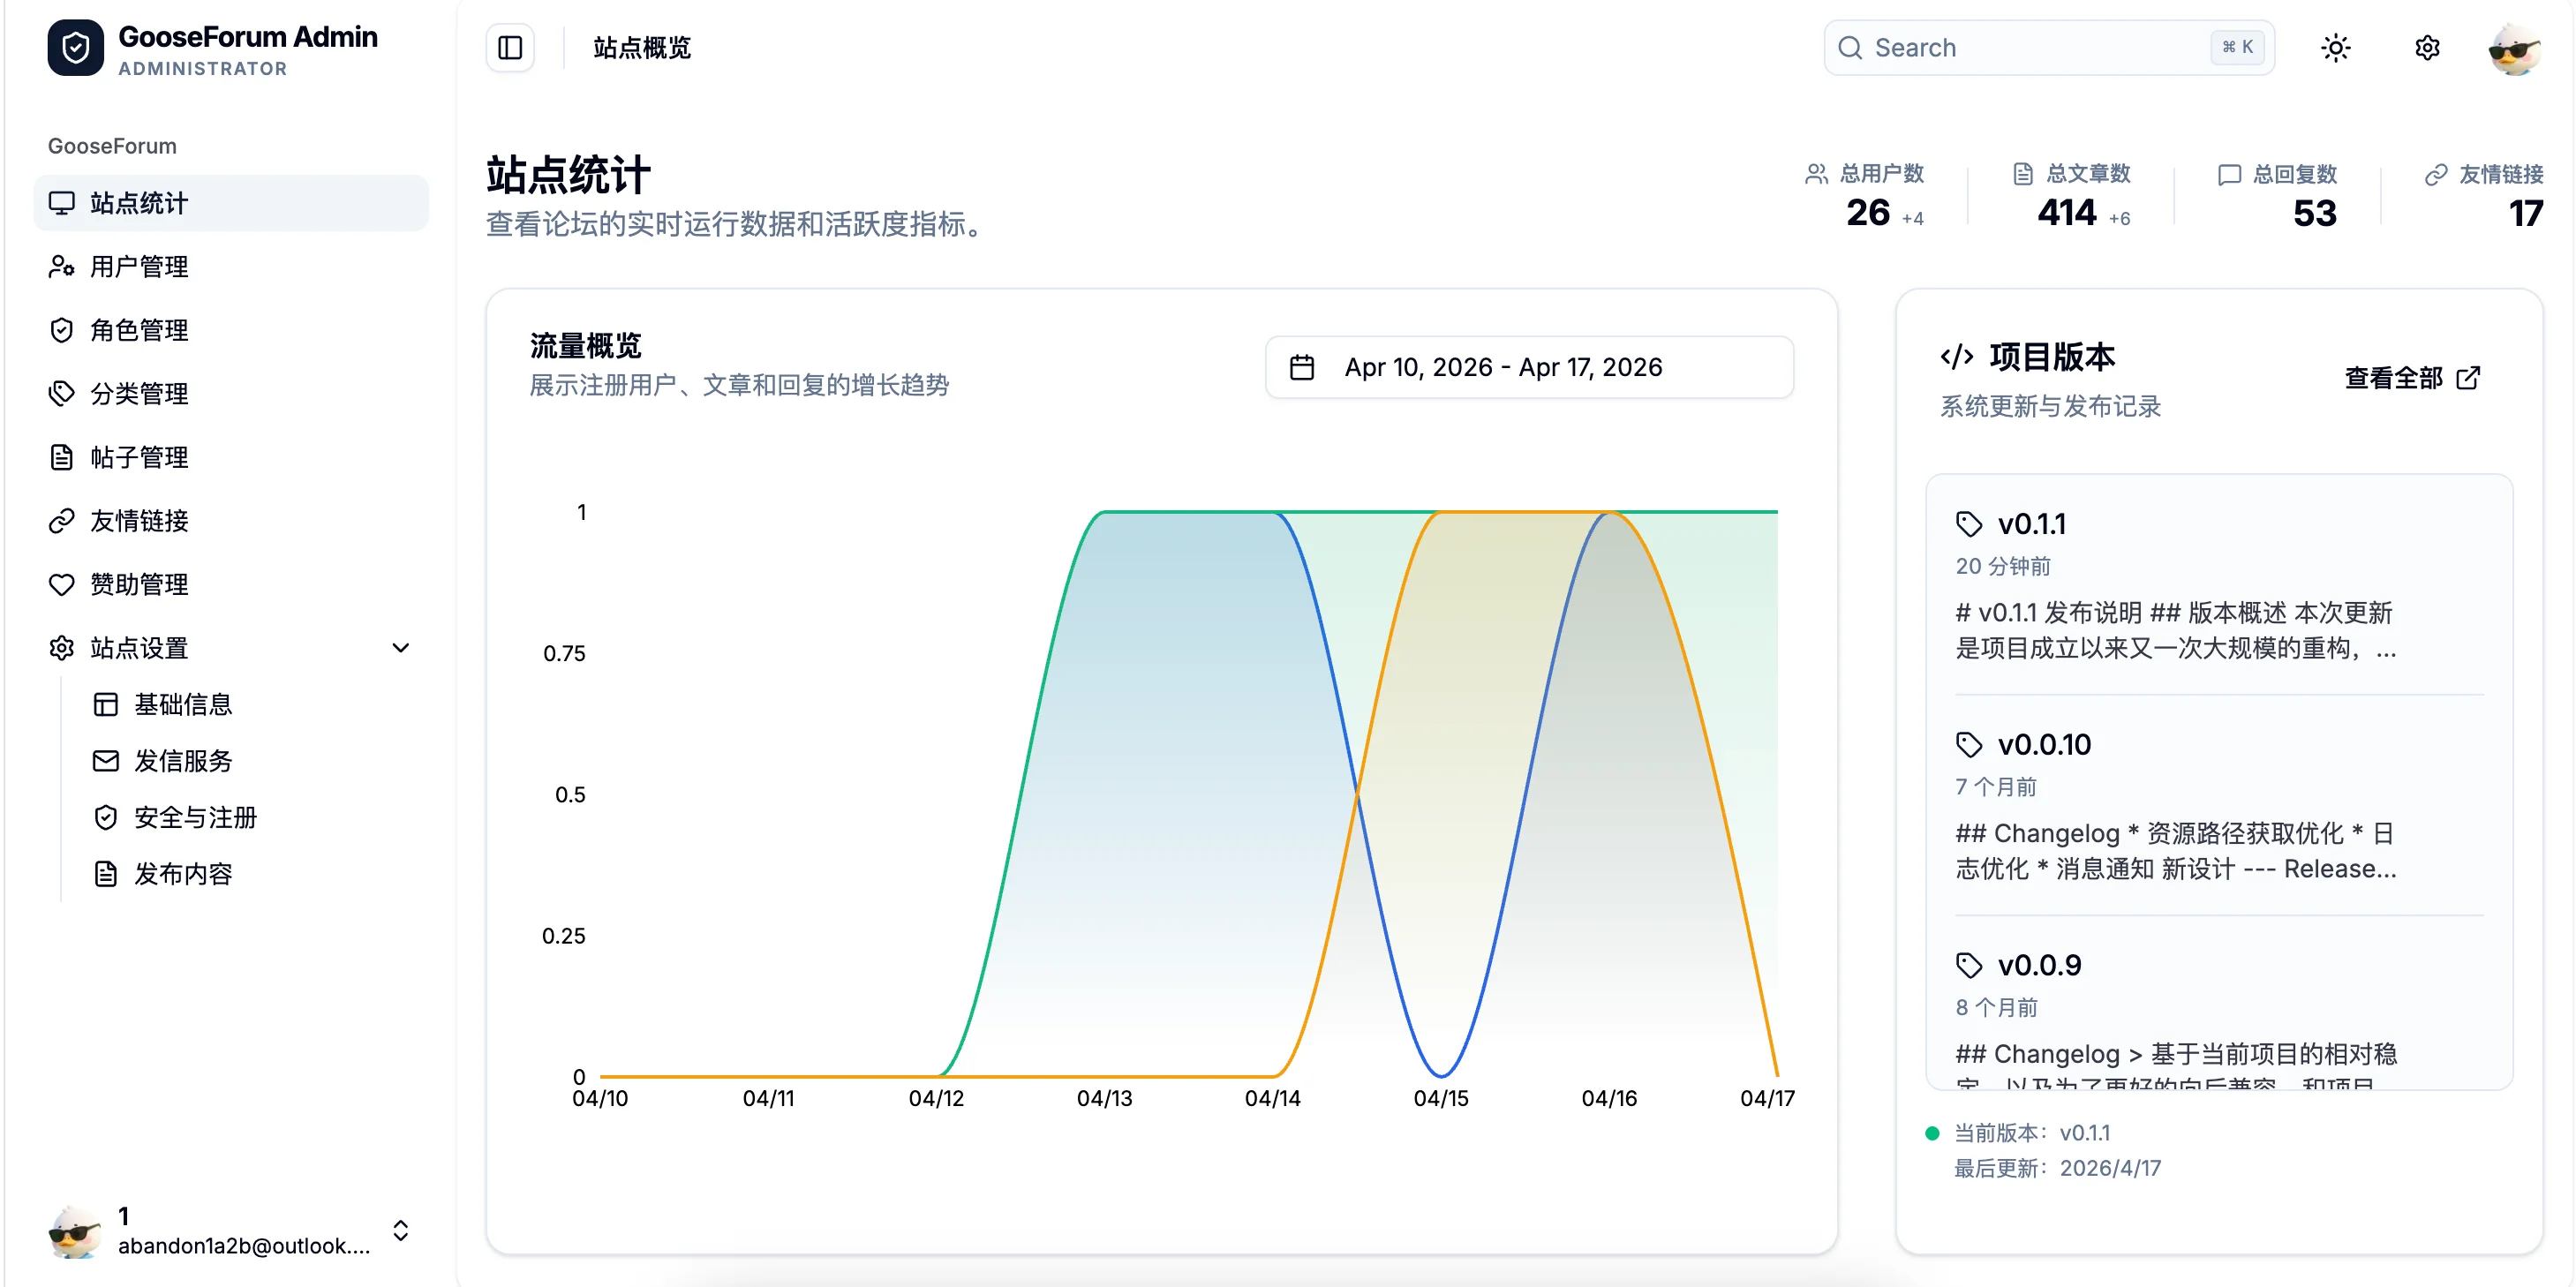This screenshot has height=1287, width=2576.
Task: Open 发信服务 mail settings
Action: [x=183, y=761]
